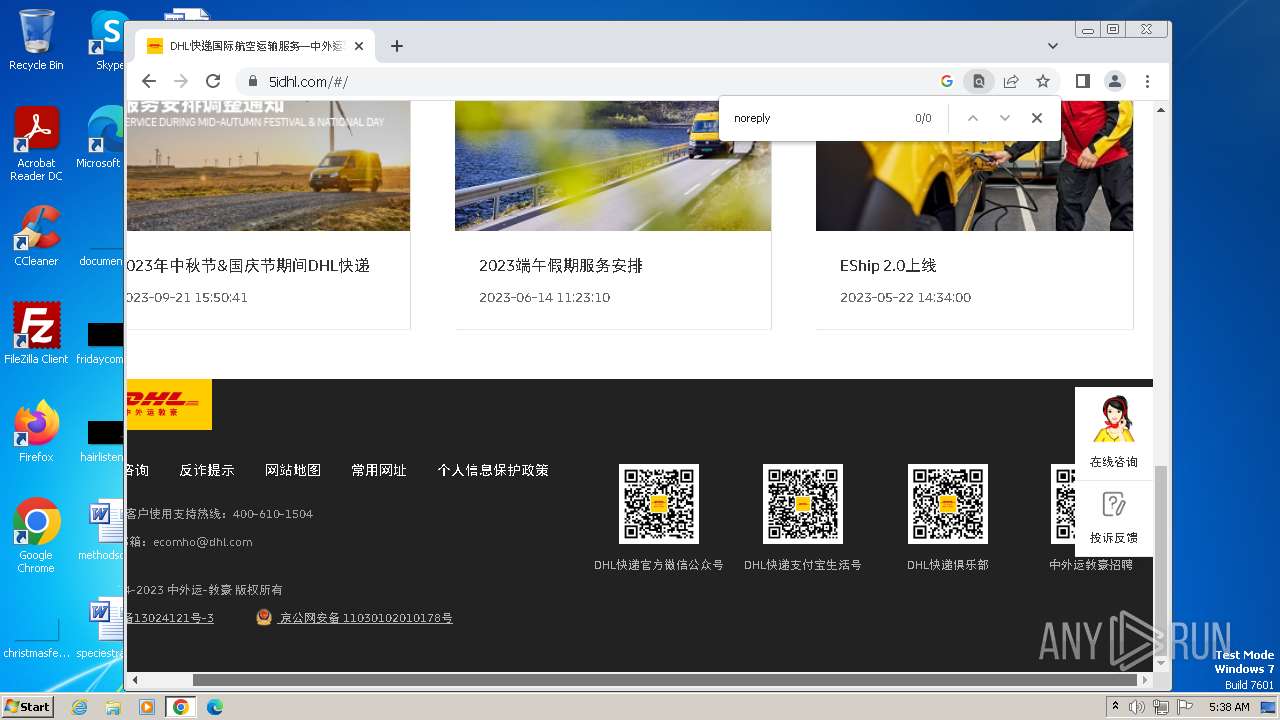This screenshot has height=720, width=1280.
Task: Open 反诈提示 footer link
Action: click(207, 470)
